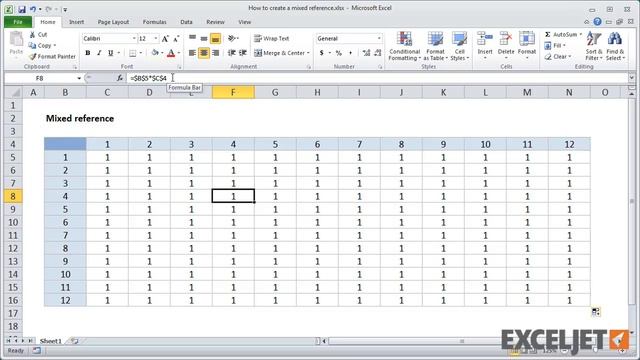This screenshot has height=360, width=640.
Task: Click the Percent Style icon
Action: point(338,53)
